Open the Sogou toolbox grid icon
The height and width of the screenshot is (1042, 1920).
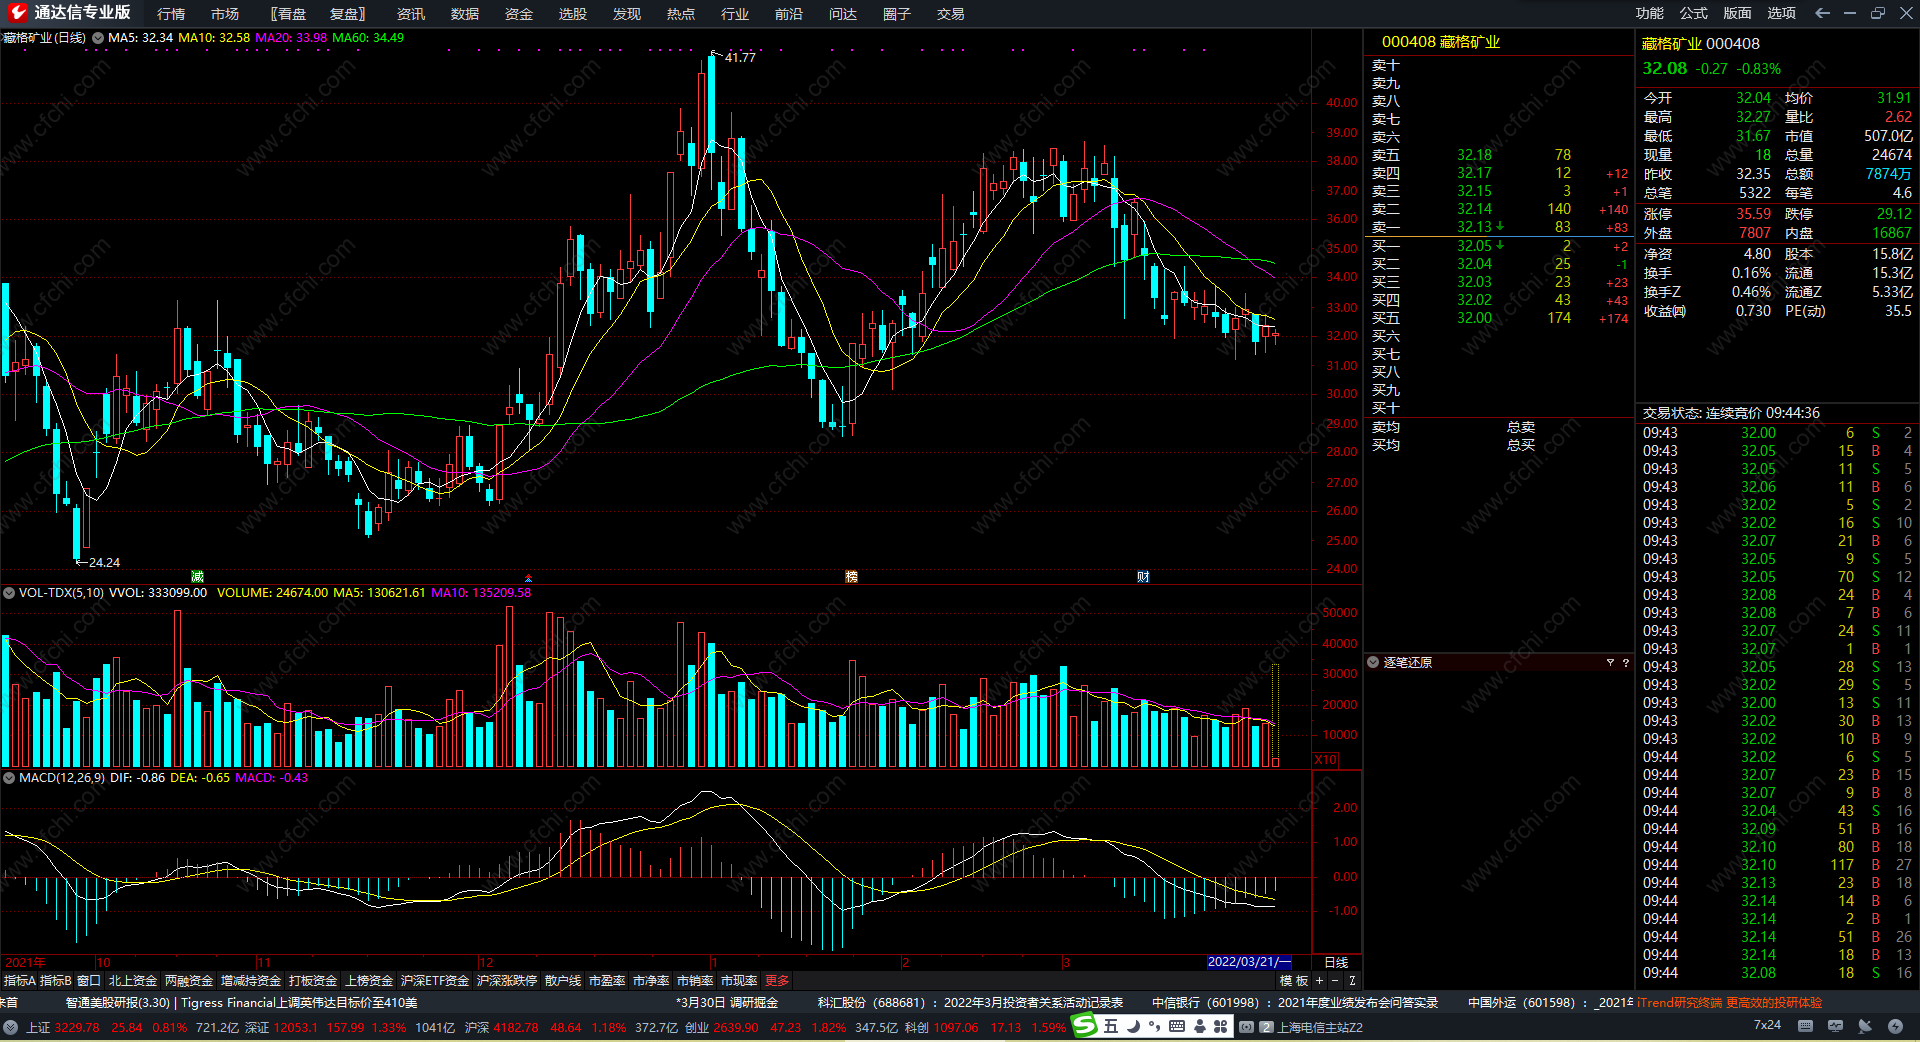click(1221, 1026)
